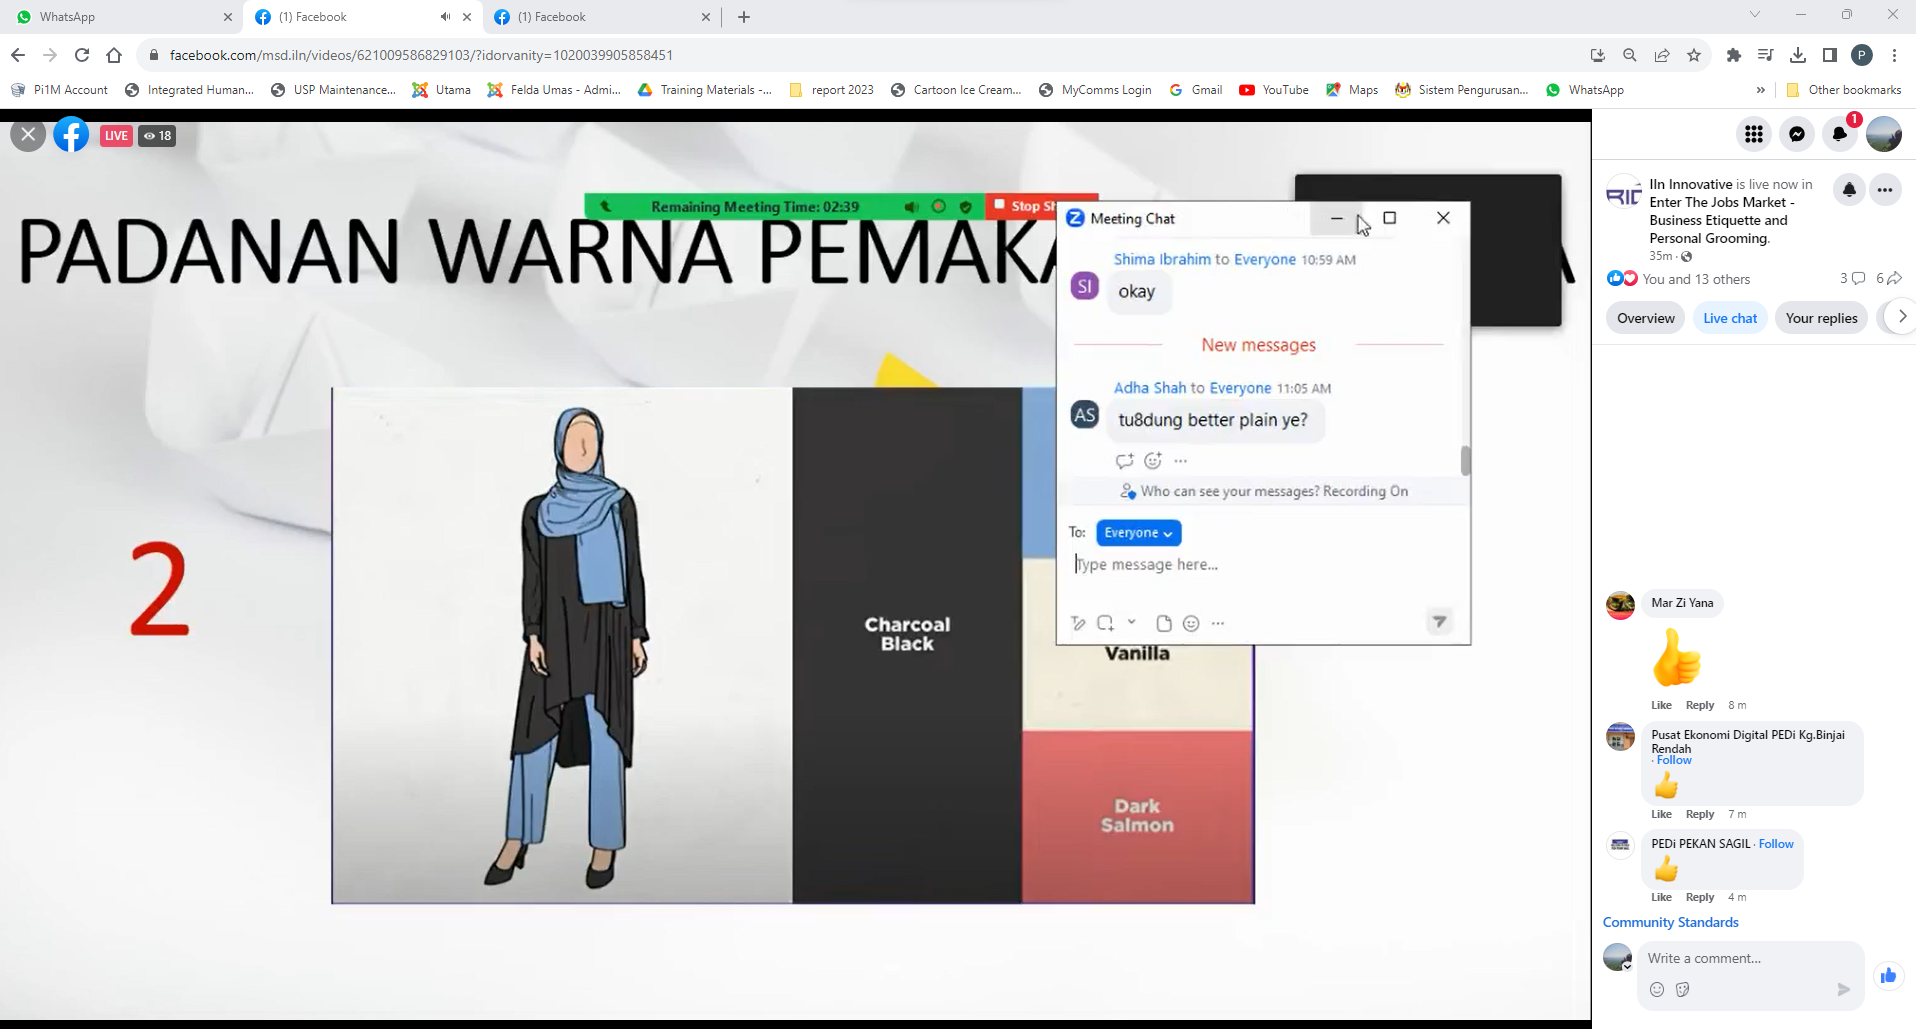Bookmark this page with the star icon
The width and height of the screenshot is (1916, 1029).
(1694, 55)
